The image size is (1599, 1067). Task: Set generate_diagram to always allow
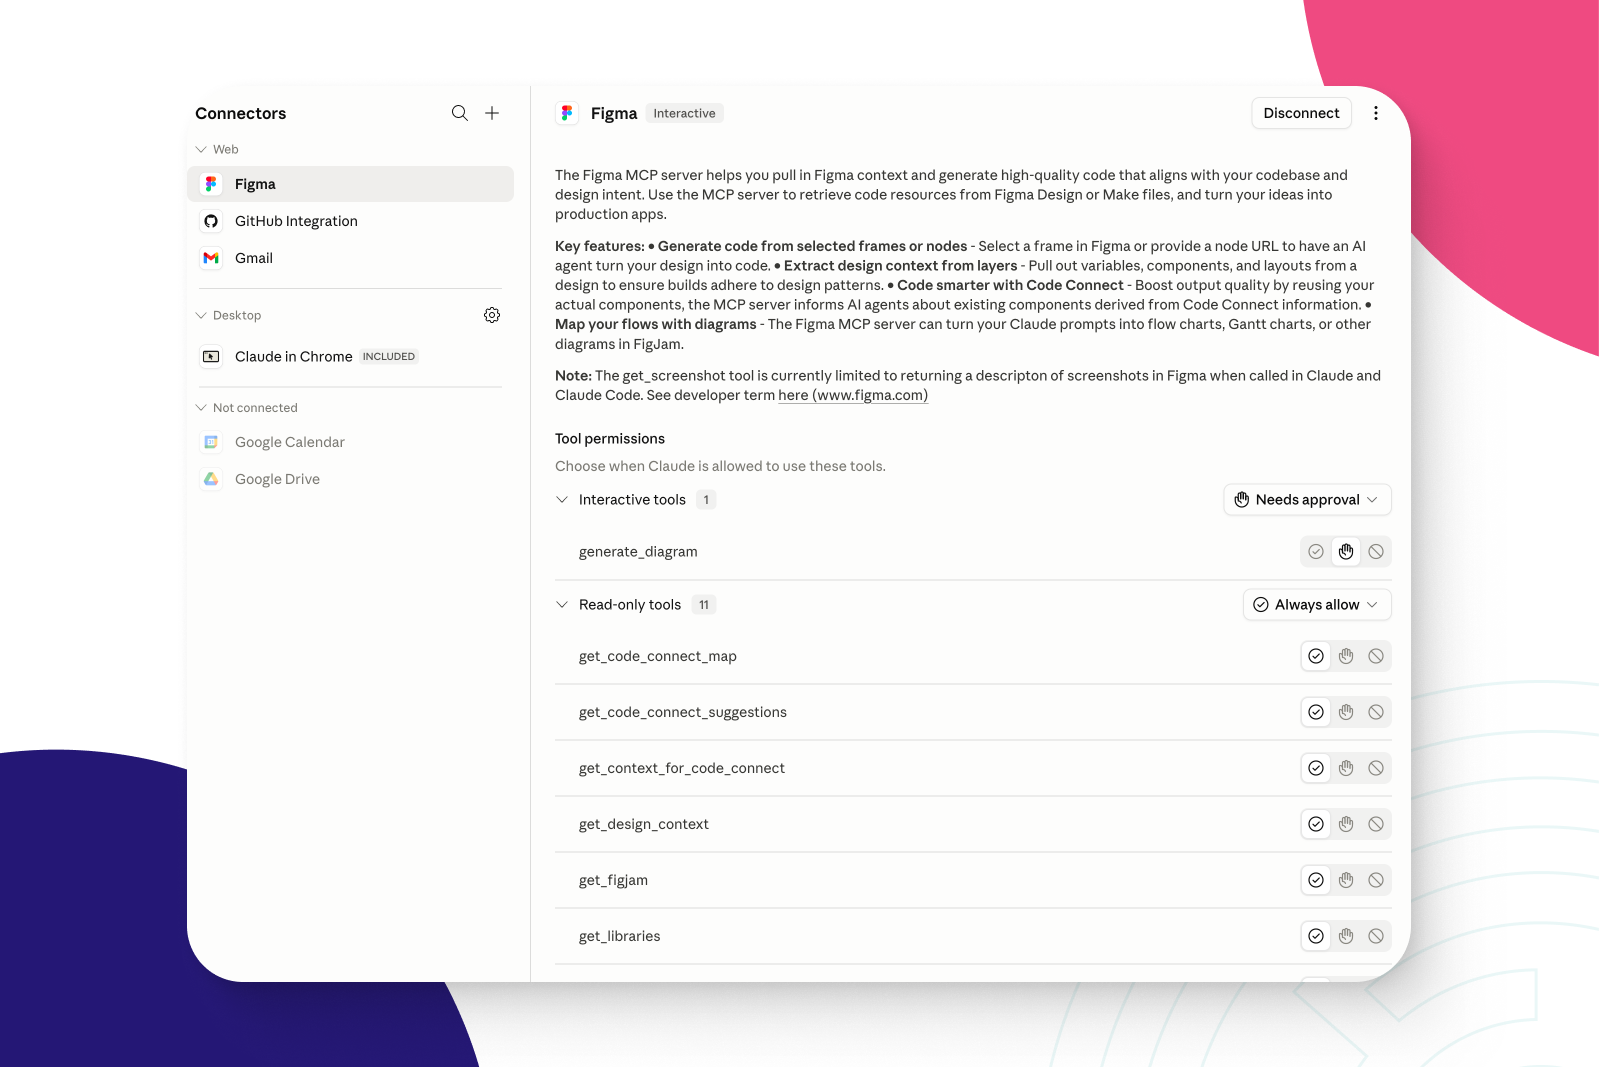pyautogui.click(x=1316, y=552)
